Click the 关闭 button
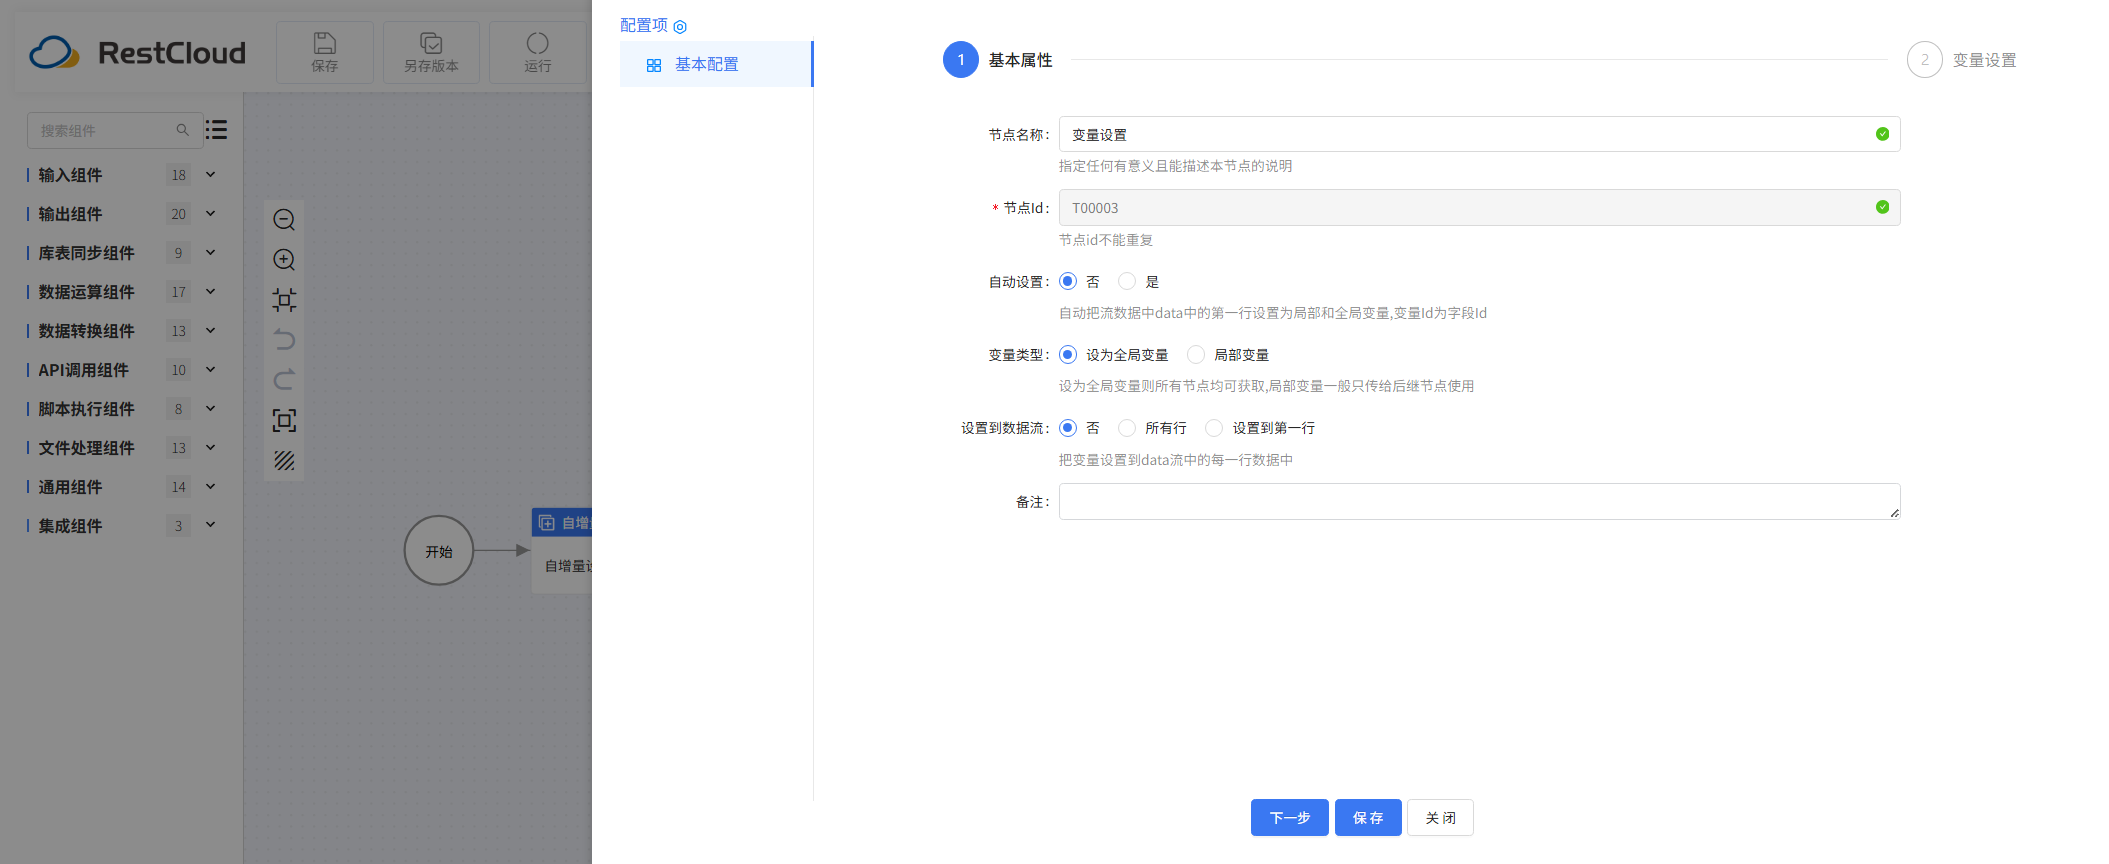Viewport: 2109px width, 864px height. click(1439, 817)
